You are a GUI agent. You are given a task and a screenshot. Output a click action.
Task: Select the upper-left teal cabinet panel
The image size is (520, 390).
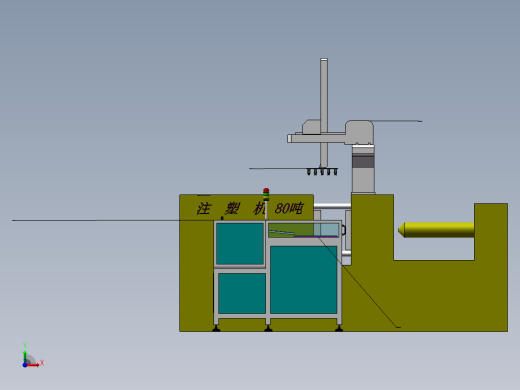[240, 244]
